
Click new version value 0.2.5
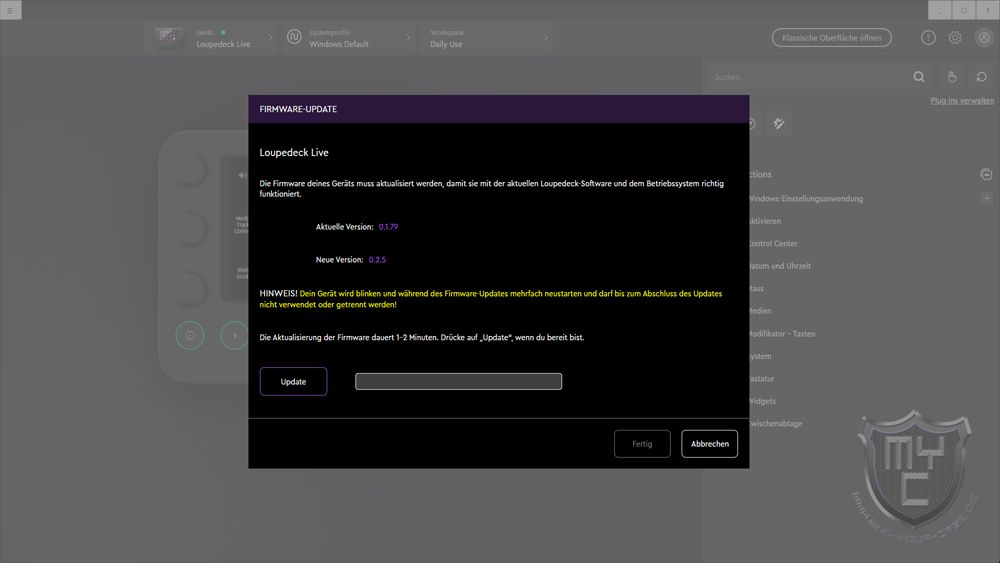(377, 260)
